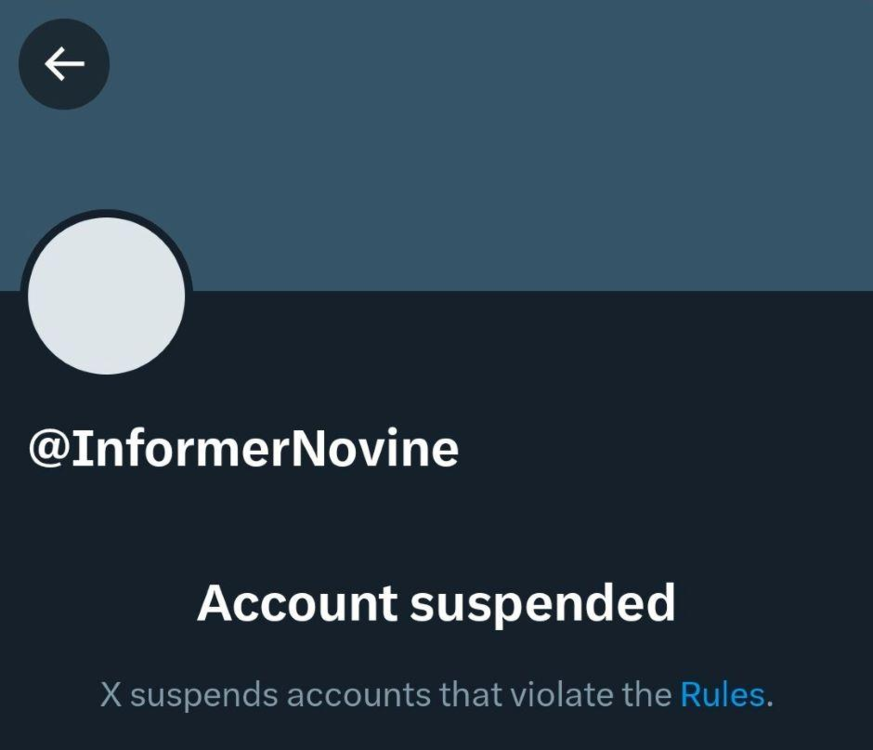Click the @InformerNovine handle text

coord(244,449)
